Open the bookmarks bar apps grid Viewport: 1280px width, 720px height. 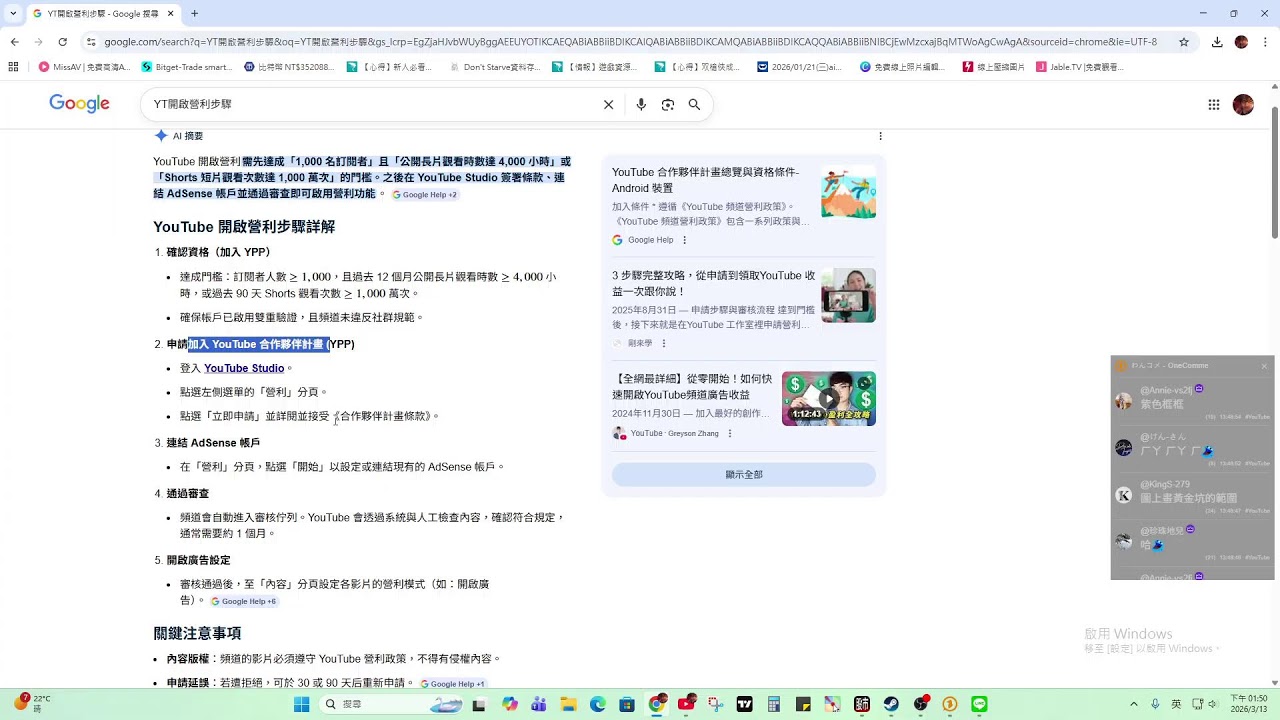13,67
